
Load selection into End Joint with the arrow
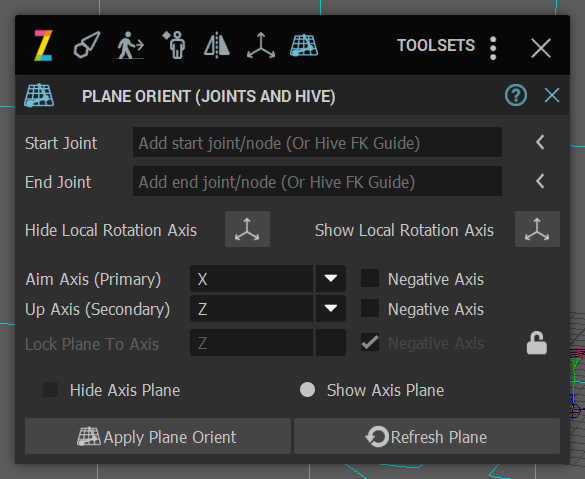coord(540,181)
